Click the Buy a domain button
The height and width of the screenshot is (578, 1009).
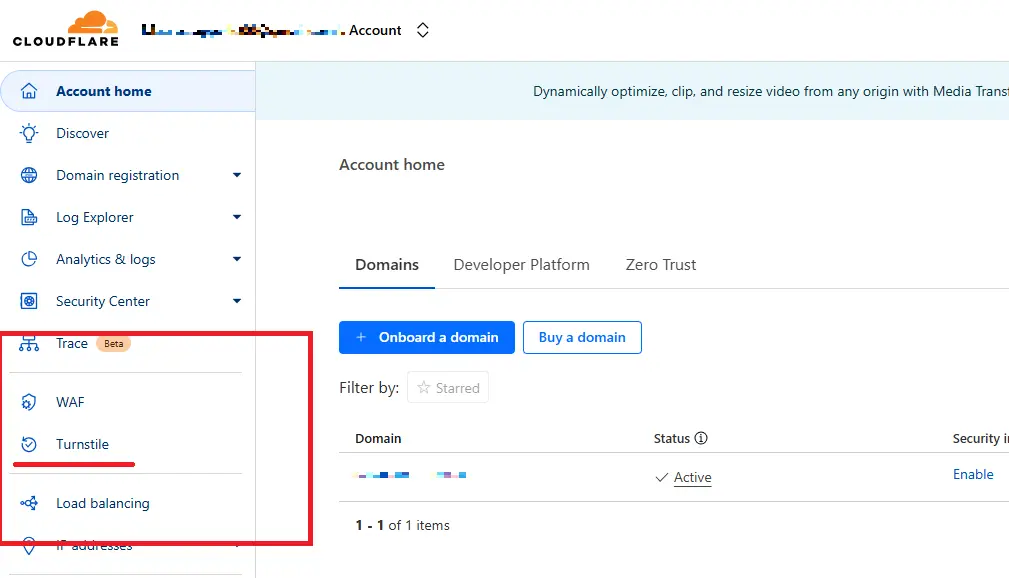[582, 337]
